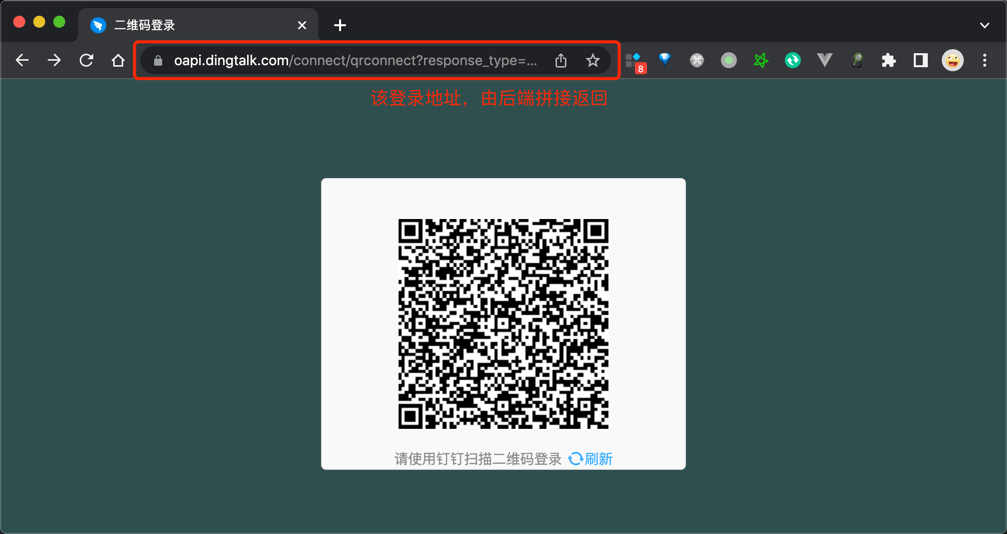Click the green star extension icon
Image resolution: width=1007 pixels, height=534 pixels.
[x=760, y=61]
